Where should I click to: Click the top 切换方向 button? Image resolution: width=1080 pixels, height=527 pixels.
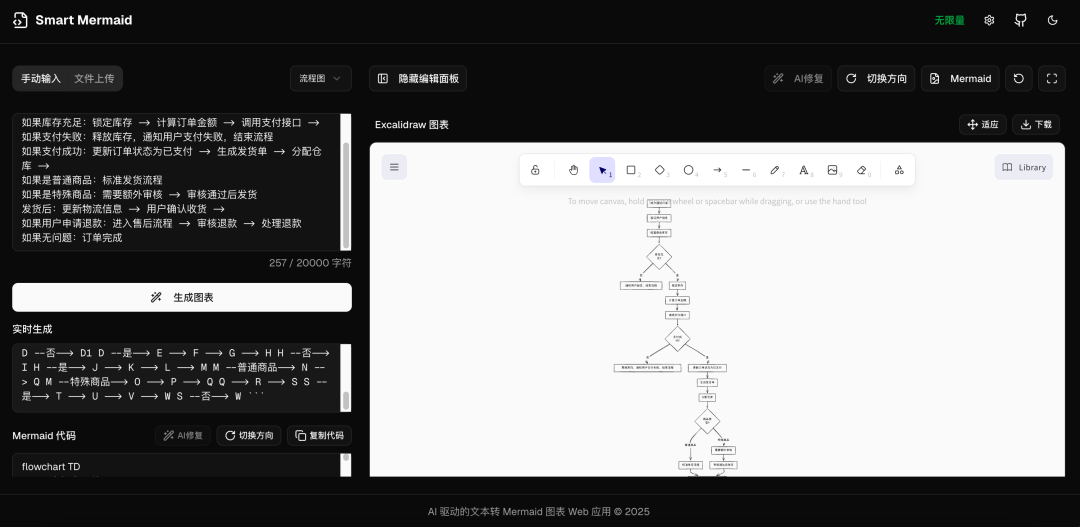click(x=876, y=79)
